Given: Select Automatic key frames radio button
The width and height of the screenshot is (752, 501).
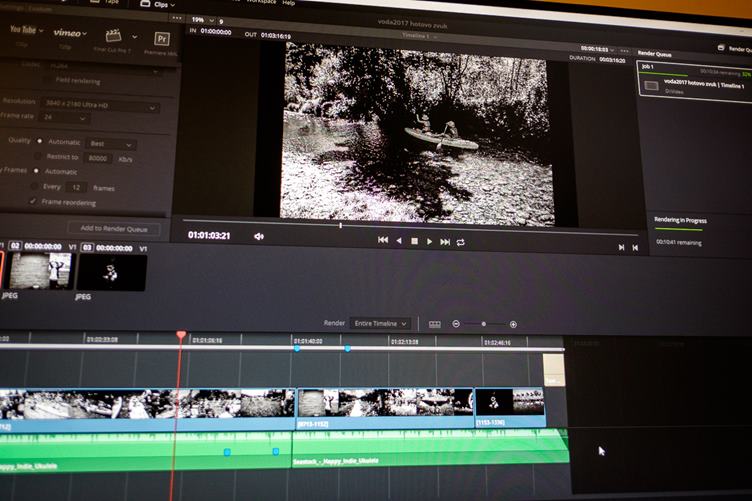Looking at the screenshot, I should pos(36,171).
